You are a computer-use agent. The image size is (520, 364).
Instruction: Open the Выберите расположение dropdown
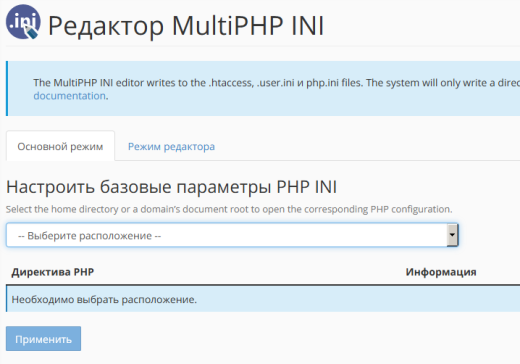pos(232,235)
